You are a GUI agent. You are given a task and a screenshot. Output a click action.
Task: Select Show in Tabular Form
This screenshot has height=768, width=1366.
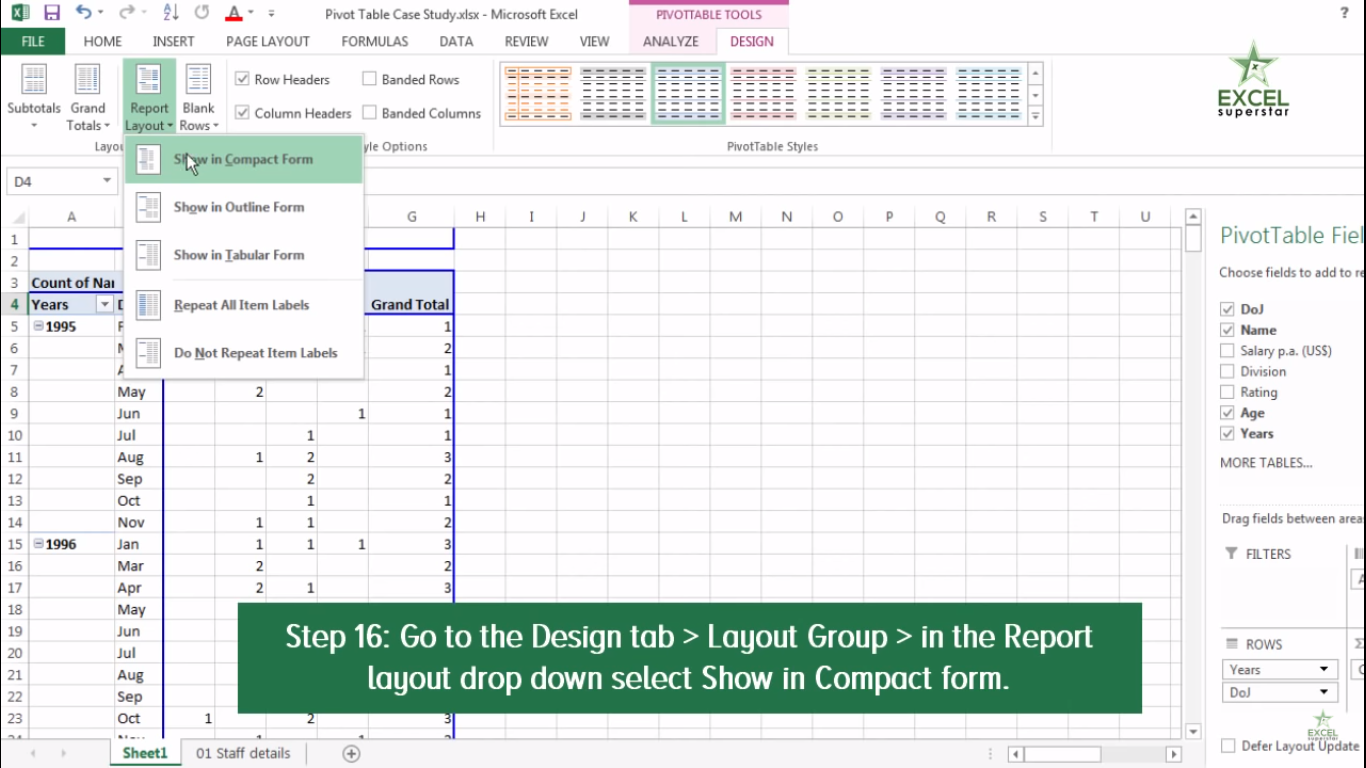tap(243, 255)
